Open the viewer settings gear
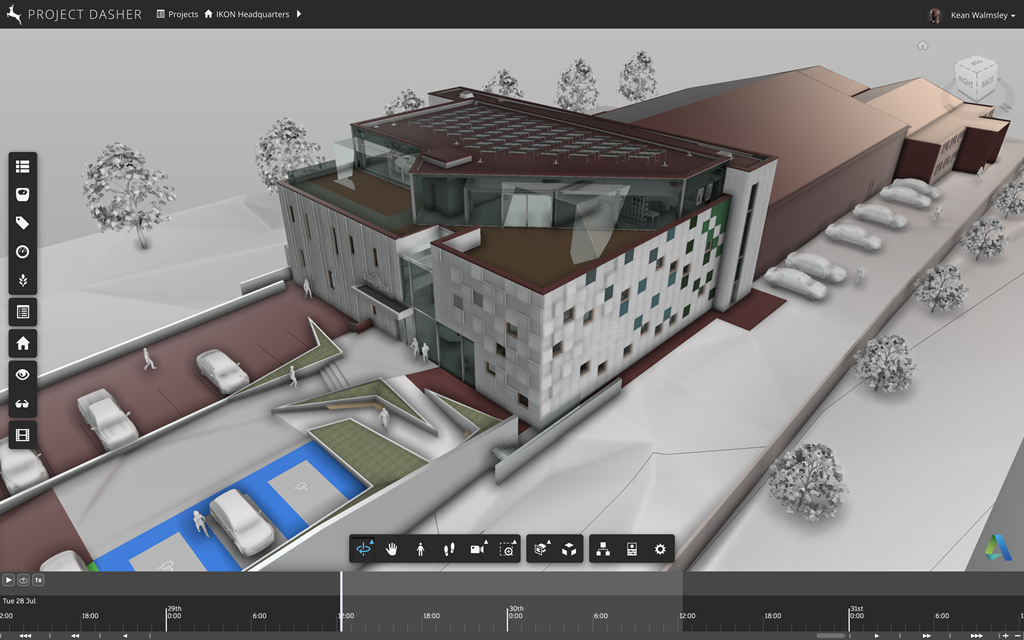Image resolution: width=1024 pixels, height=640 pixels. (x=660, y=549)
